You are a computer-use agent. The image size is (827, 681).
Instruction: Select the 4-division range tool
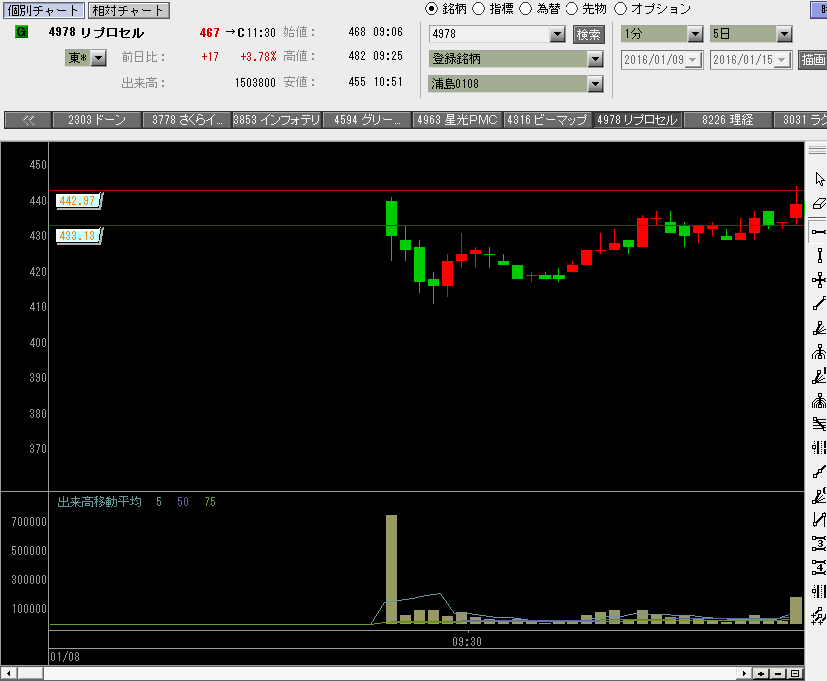tap(819, 568)
